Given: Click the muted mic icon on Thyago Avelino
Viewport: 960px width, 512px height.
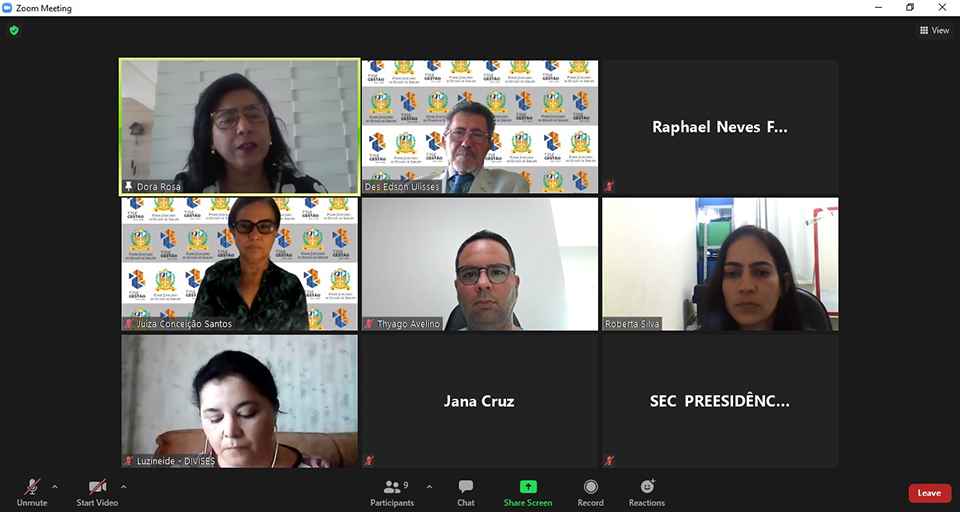Looking at the screenshot, I should (x=369, y=324).
